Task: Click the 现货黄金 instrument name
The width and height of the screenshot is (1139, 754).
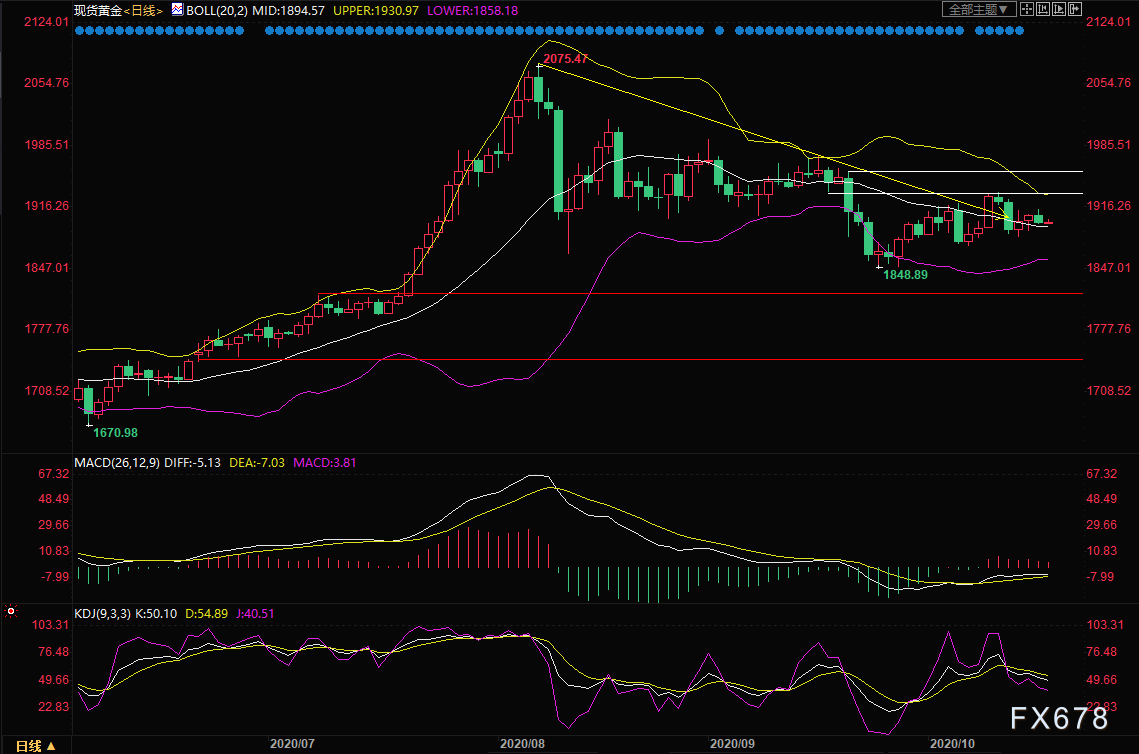Action: point(97,10)
